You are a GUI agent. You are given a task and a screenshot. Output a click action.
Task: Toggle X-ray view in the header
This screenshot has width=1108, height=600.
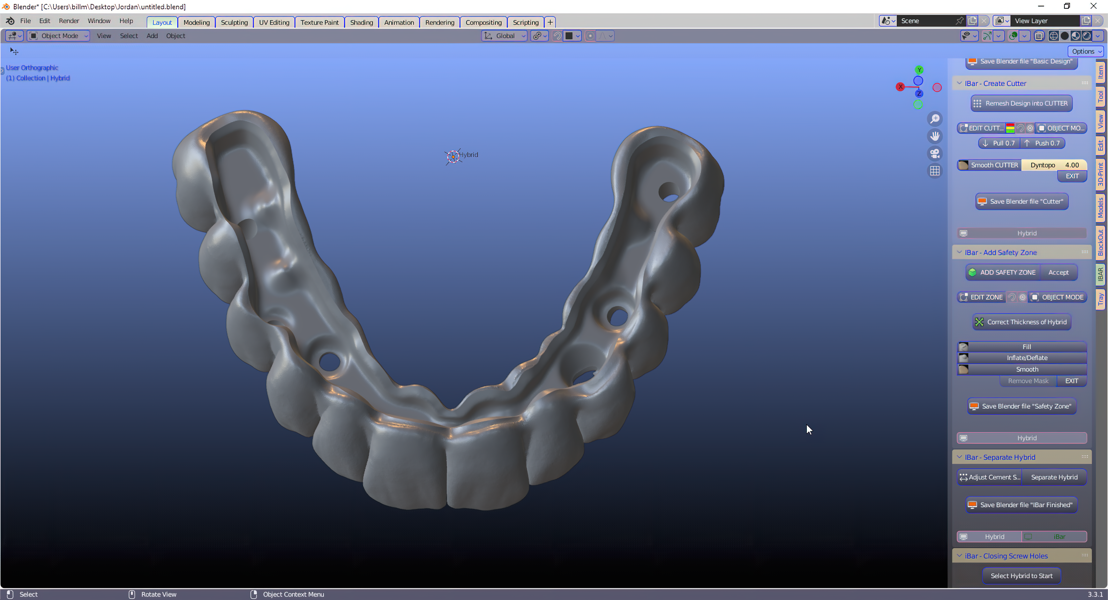(x=1039, y=36)
